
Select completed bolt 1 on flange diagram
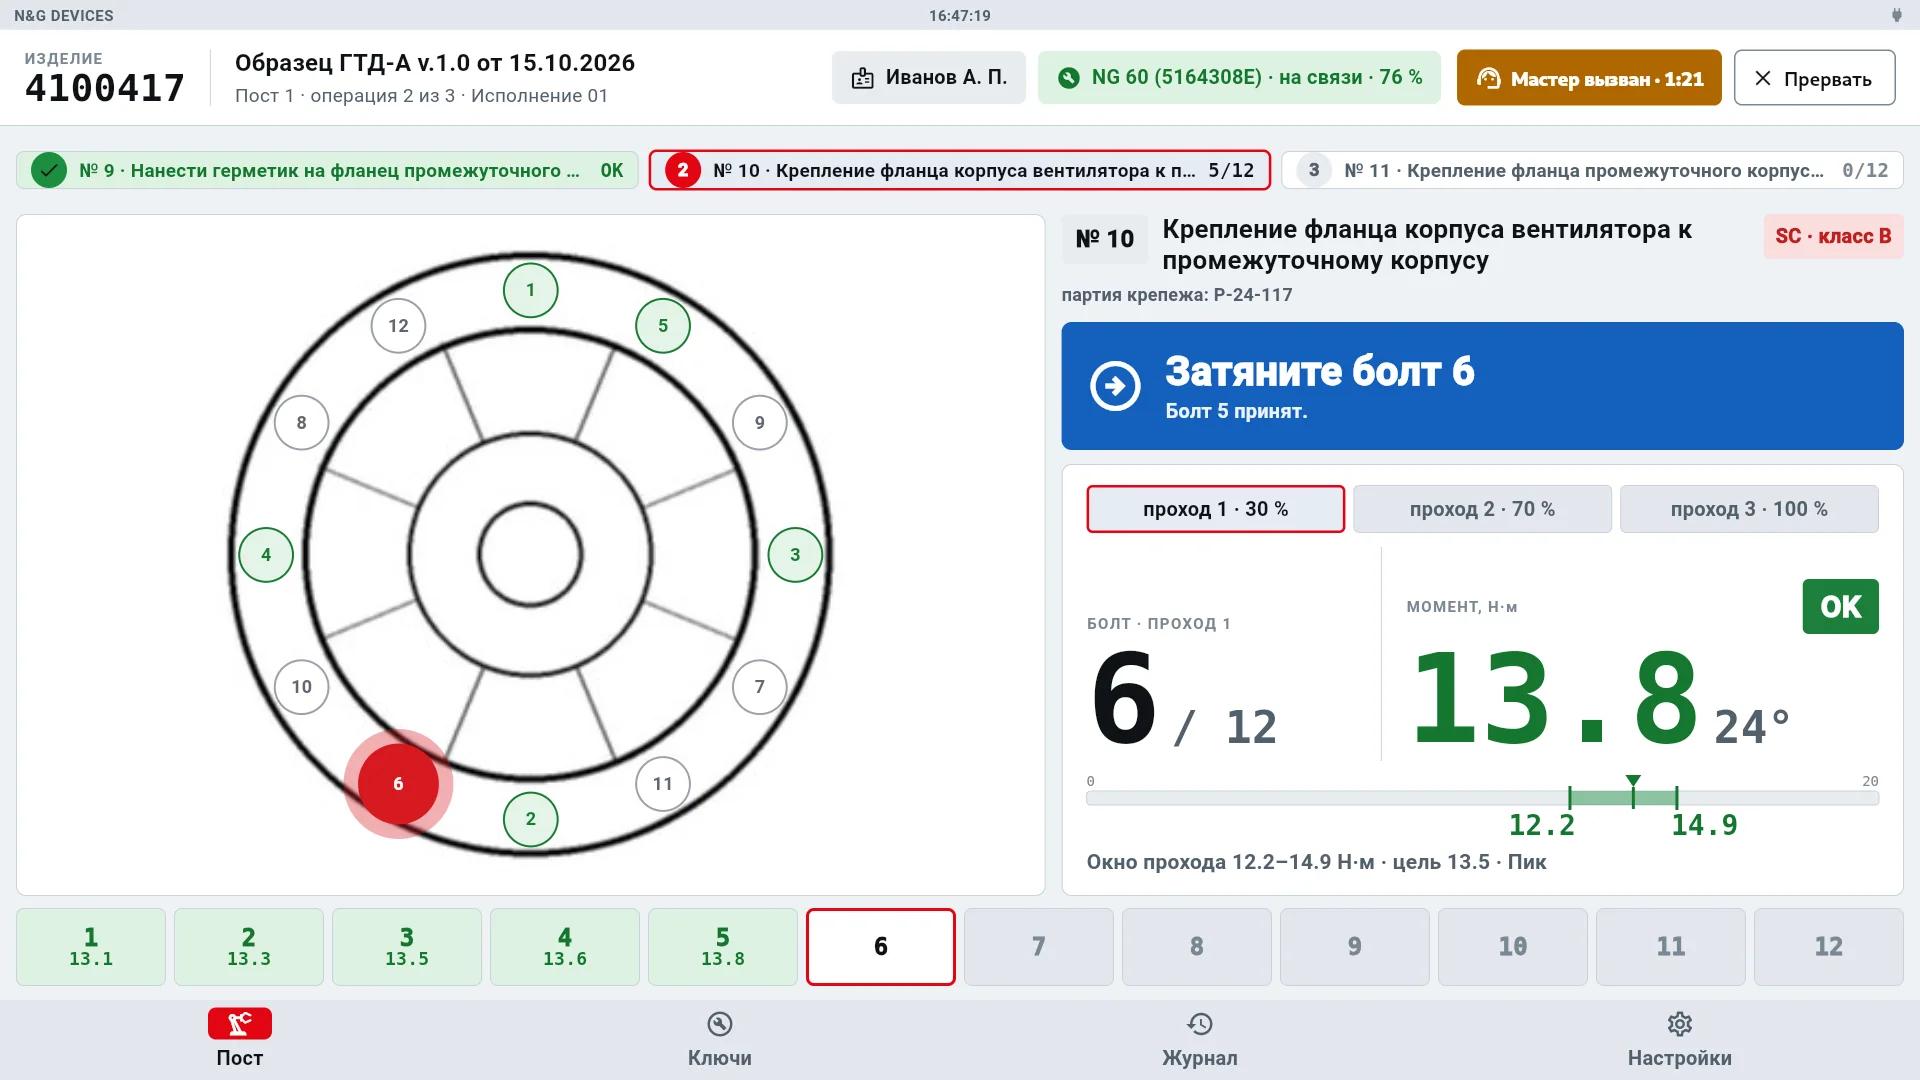[x=530, y=290]
